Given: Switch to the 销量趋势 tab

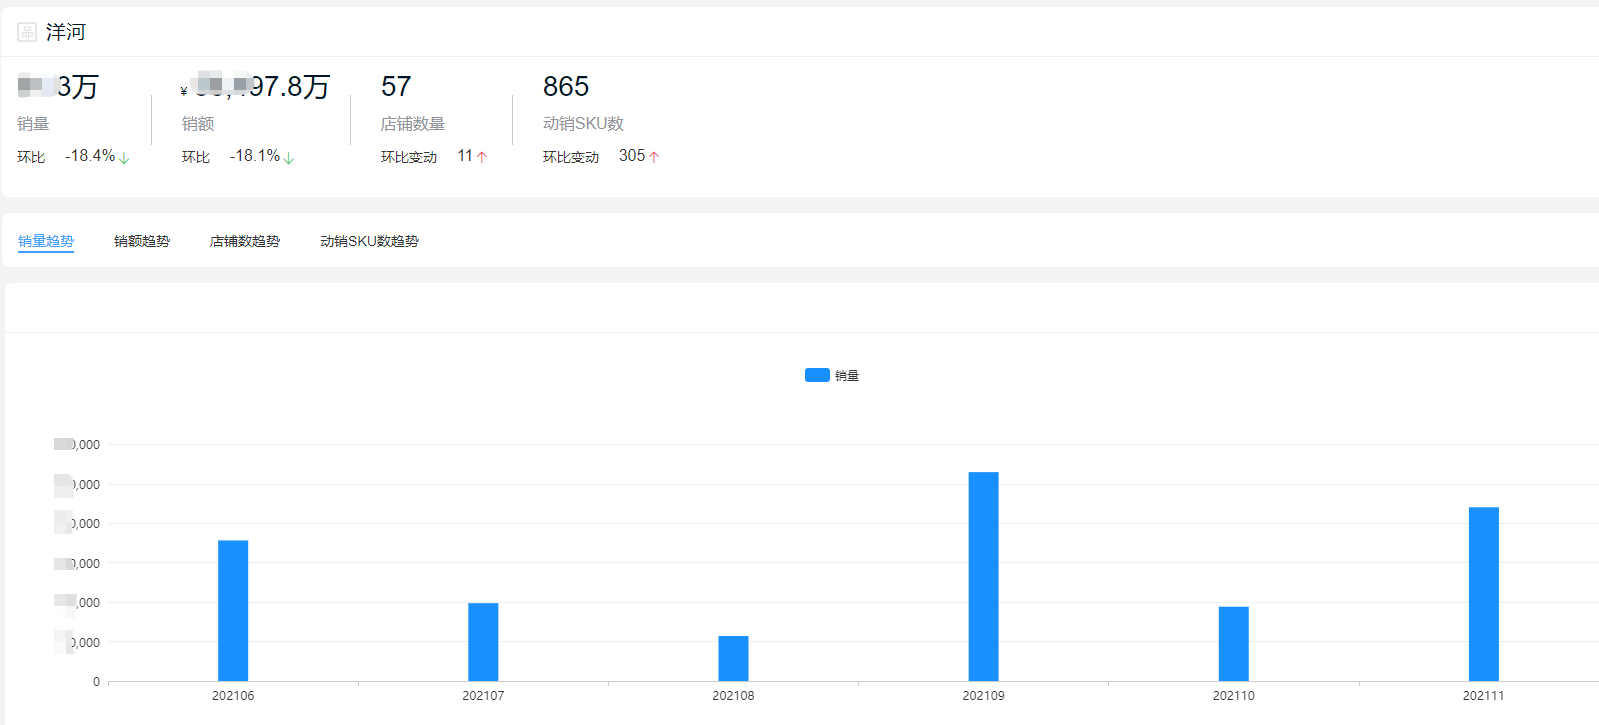Looking at the screenshot, I should (x=46, y=241).
